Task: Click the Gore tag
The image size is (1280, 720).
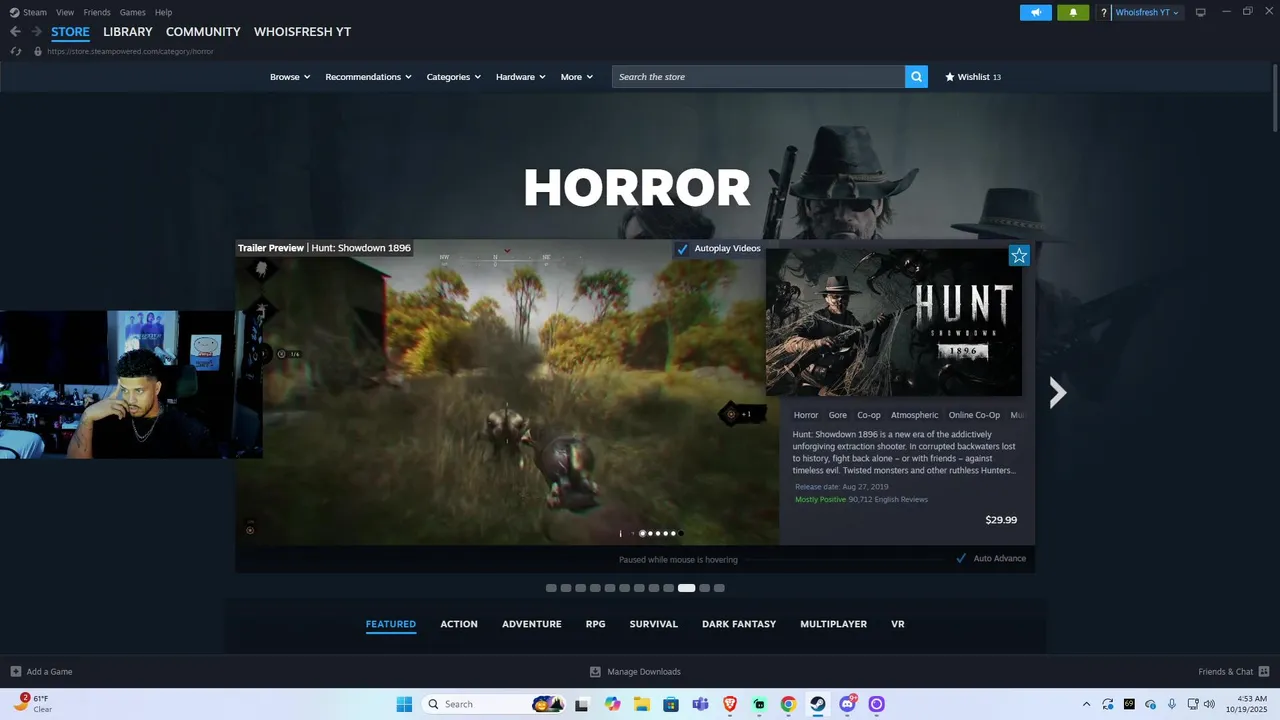Action: (x=838, y=415)
